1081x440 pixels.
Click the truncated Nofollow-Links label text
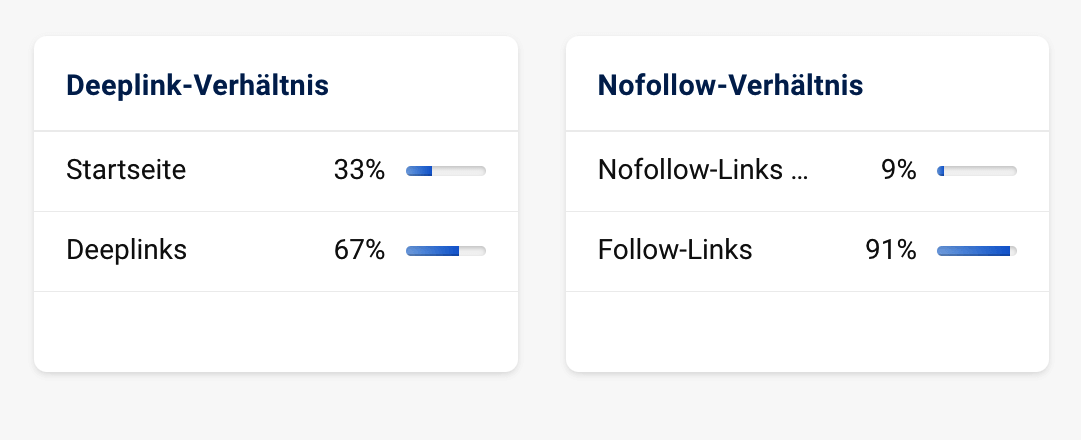(x=692, y=170)
